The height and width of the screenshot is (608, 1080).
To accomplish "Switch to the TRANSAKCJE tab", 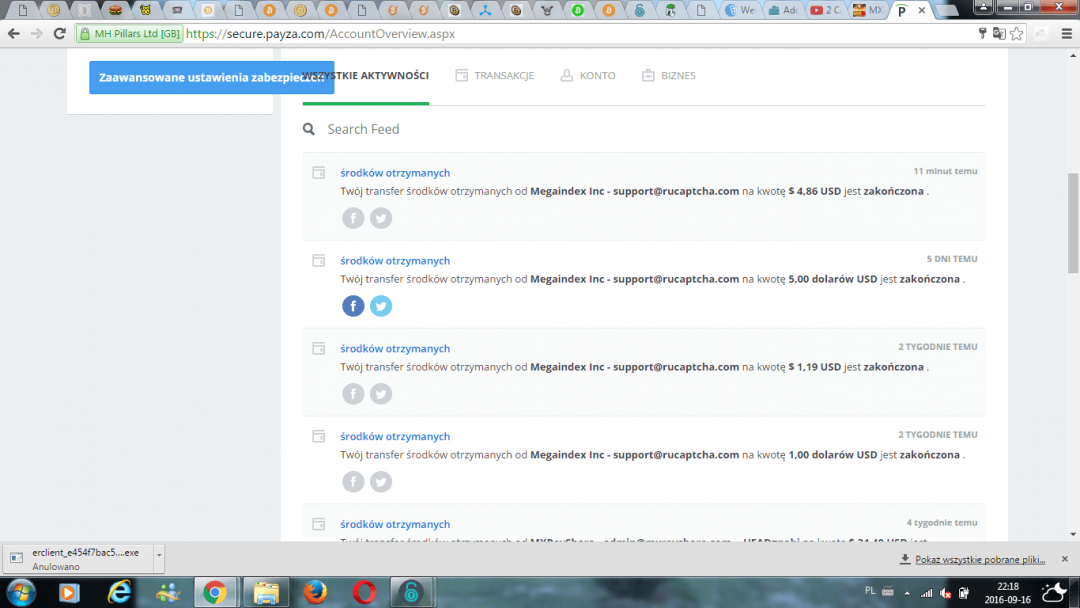I will [495, 76].
